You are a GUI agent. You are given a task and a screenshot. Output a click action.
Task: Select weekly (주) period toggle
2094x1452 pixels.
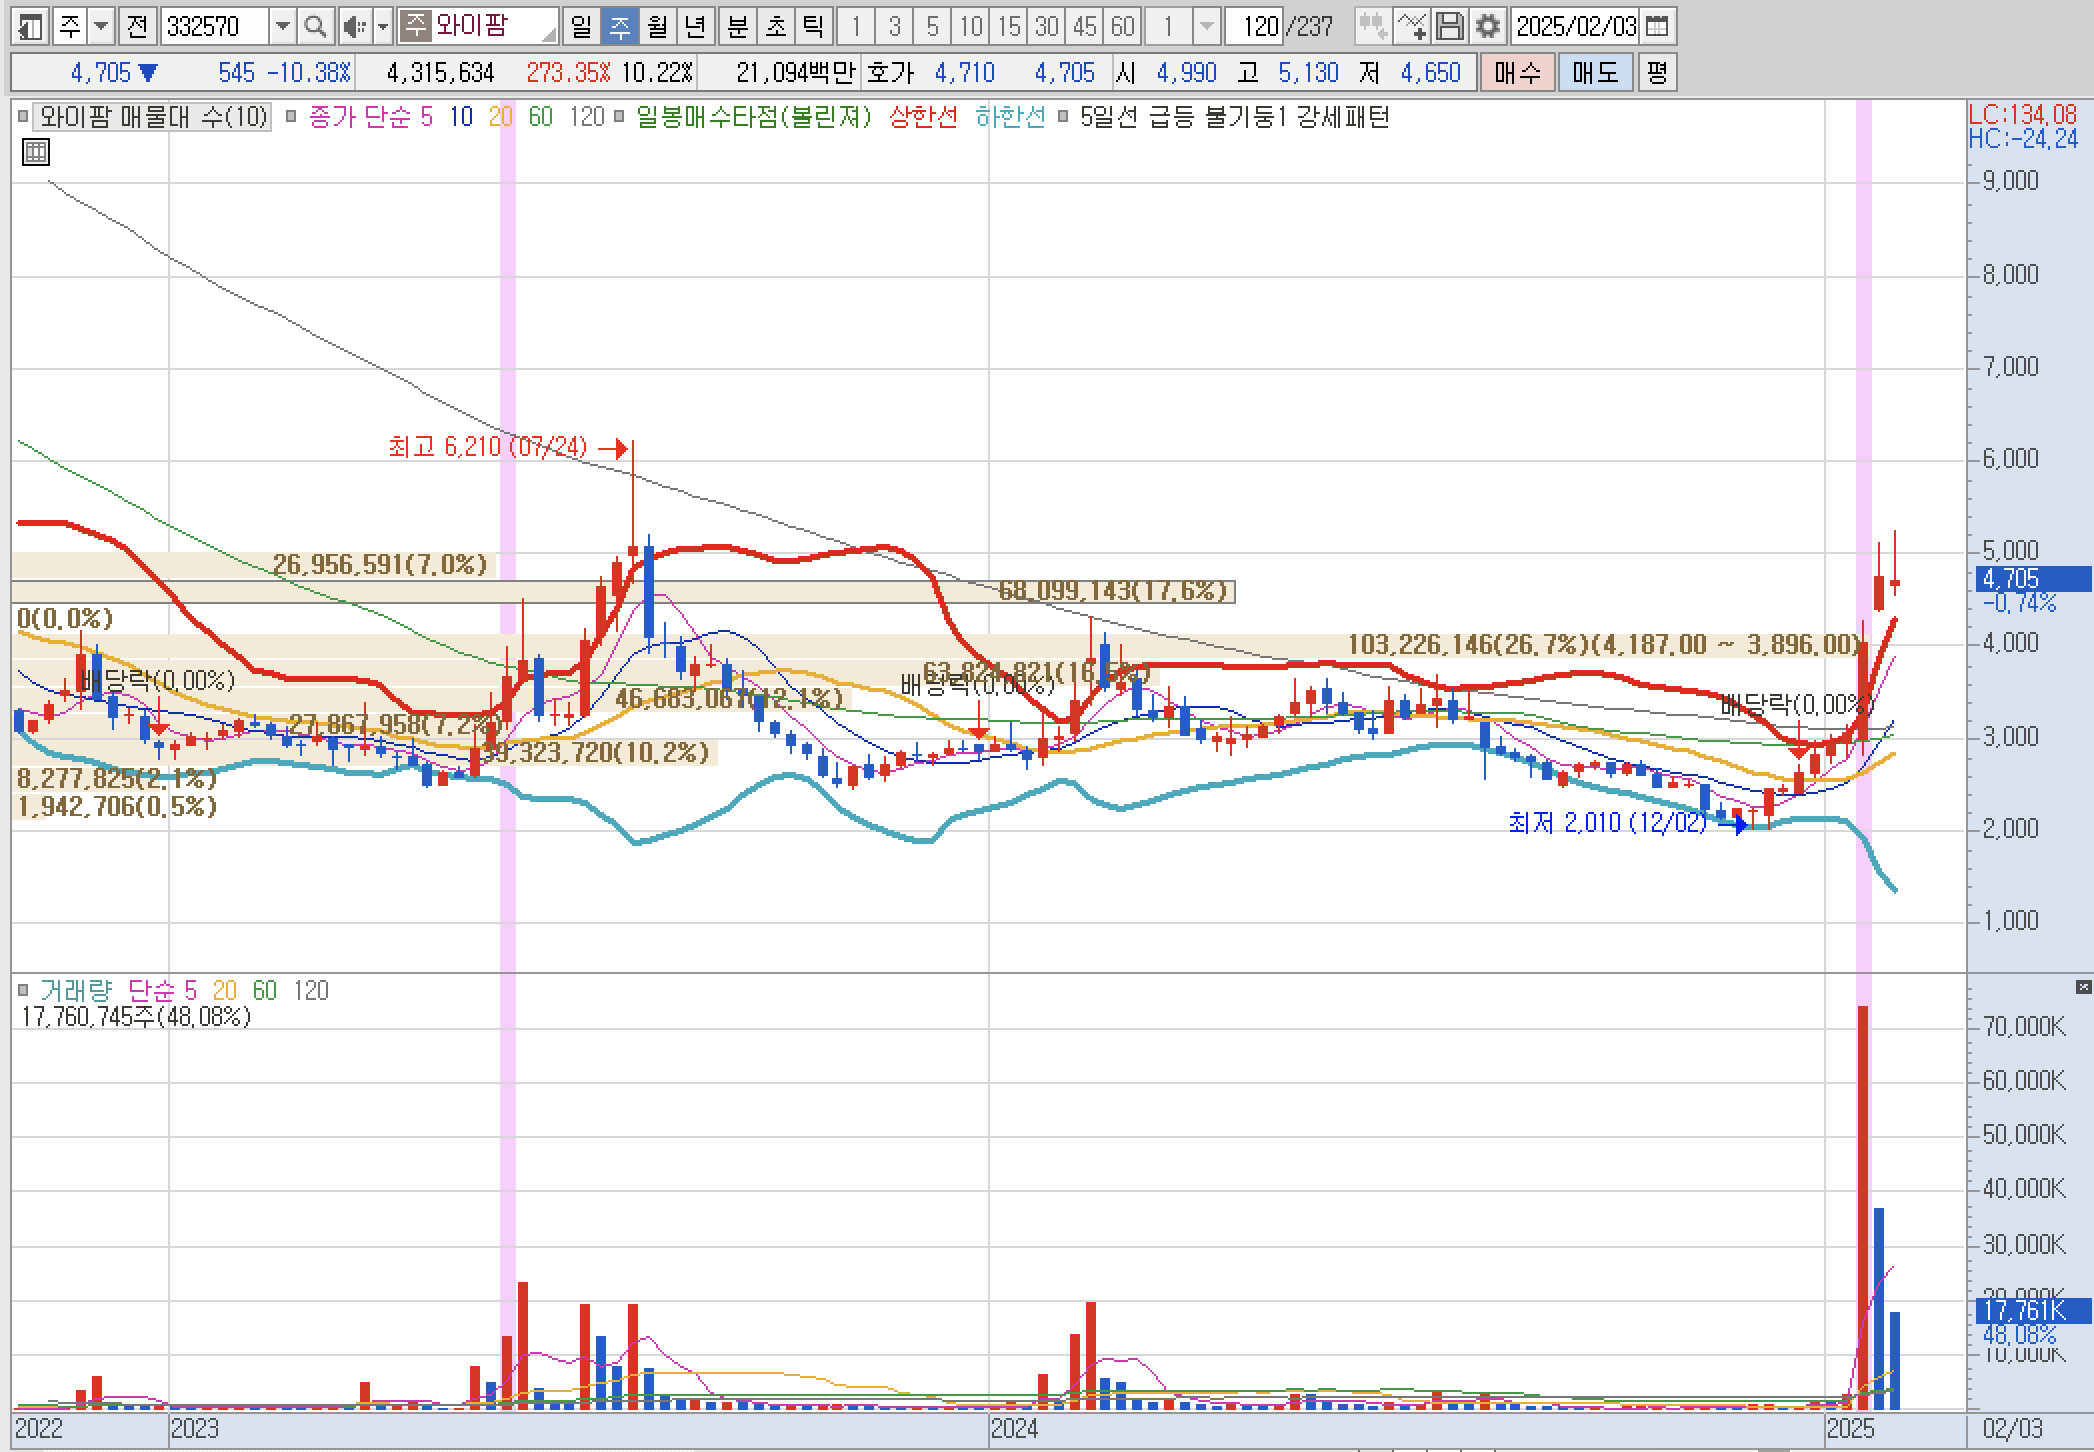(x=619, y=26)
